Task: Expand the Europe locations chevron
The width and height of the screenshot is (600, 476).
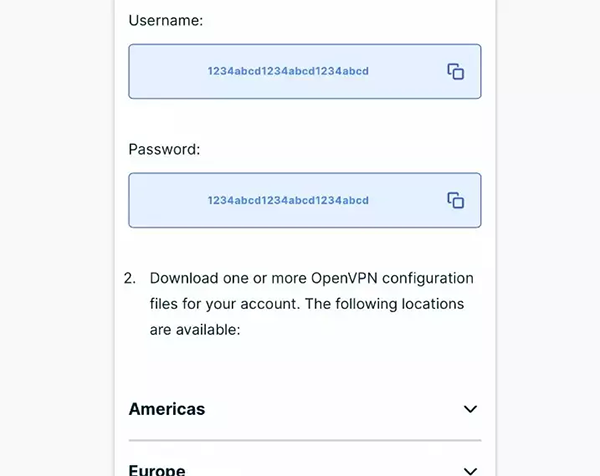Action: (x=470, y=470)
